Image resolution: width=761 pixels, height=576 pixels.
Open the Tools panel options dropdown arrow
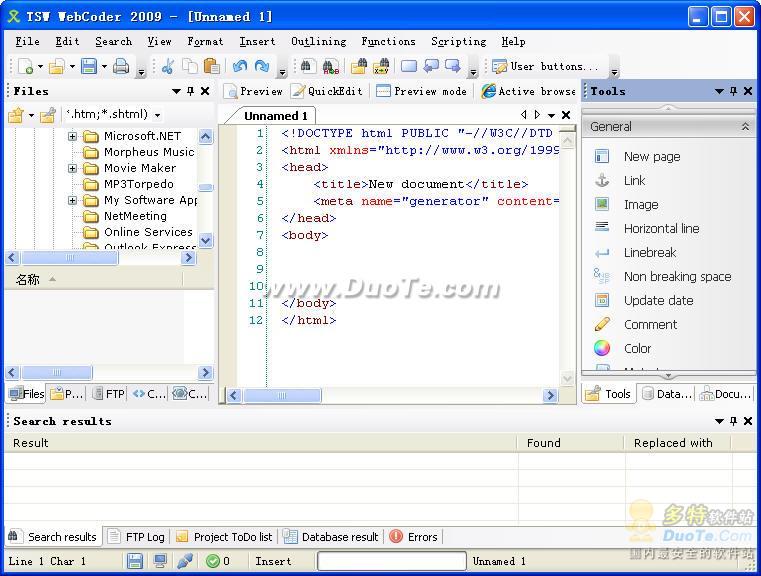pos(720,91)
